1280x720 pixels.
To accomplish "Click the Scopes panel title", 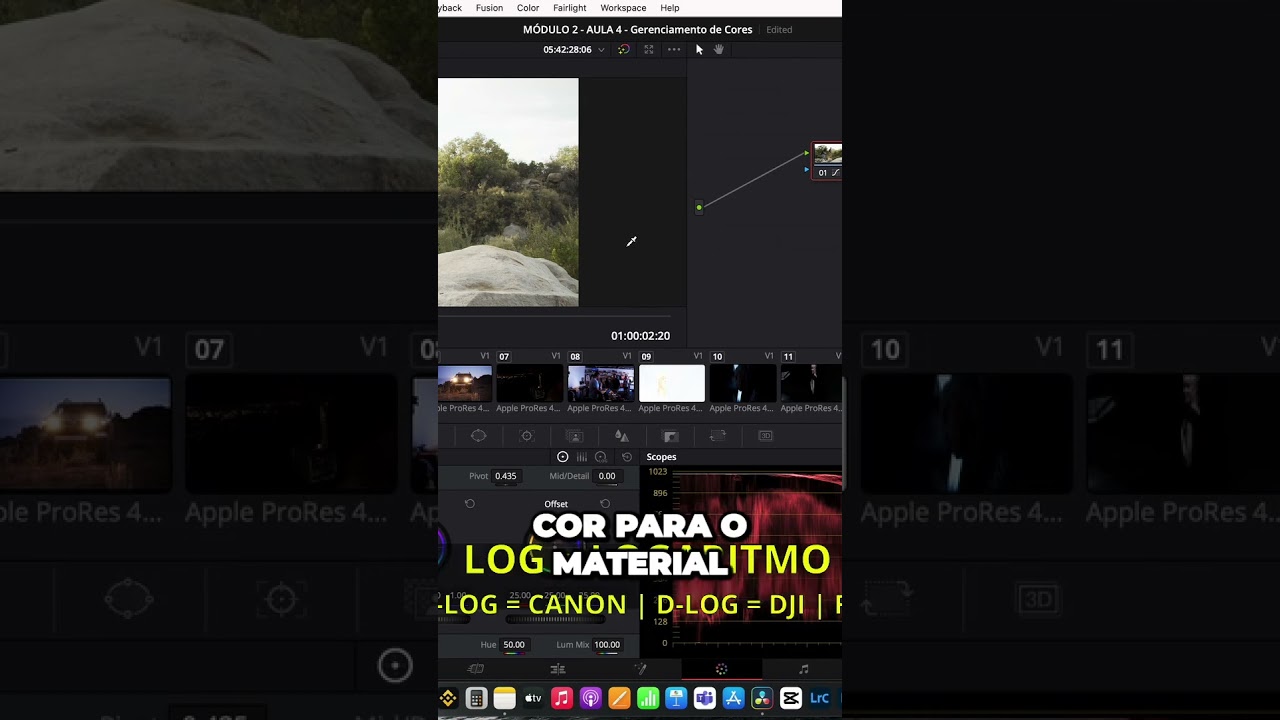I will point(661,457).
